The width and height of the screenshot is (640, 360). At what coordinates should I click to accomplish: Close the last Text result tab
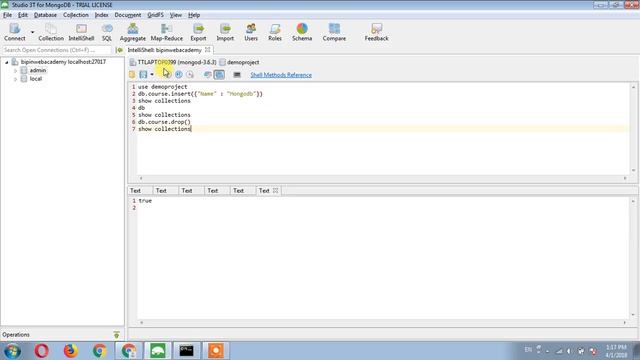(276, 191)
